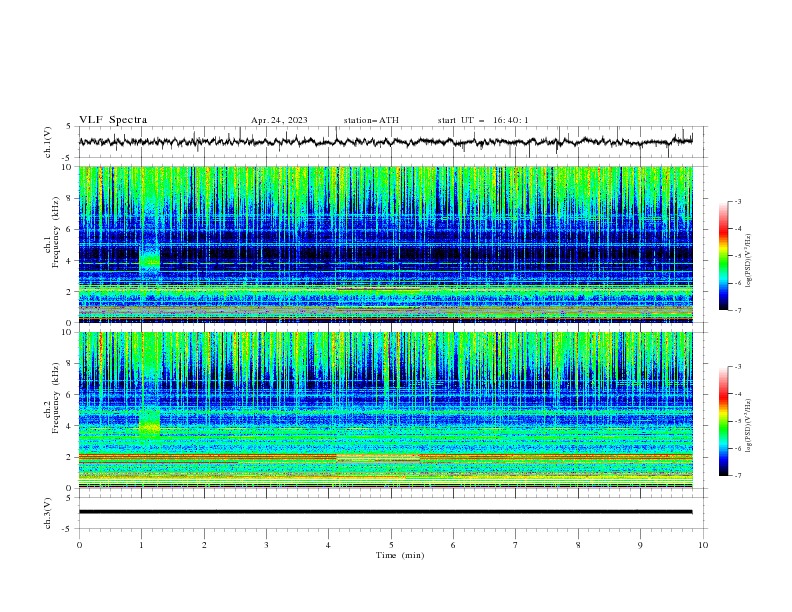The height and width of the screenshot is (612, 792).
Task: Click the ch.1 spectrogram color scale bar
Action: (x=723, y=256)
